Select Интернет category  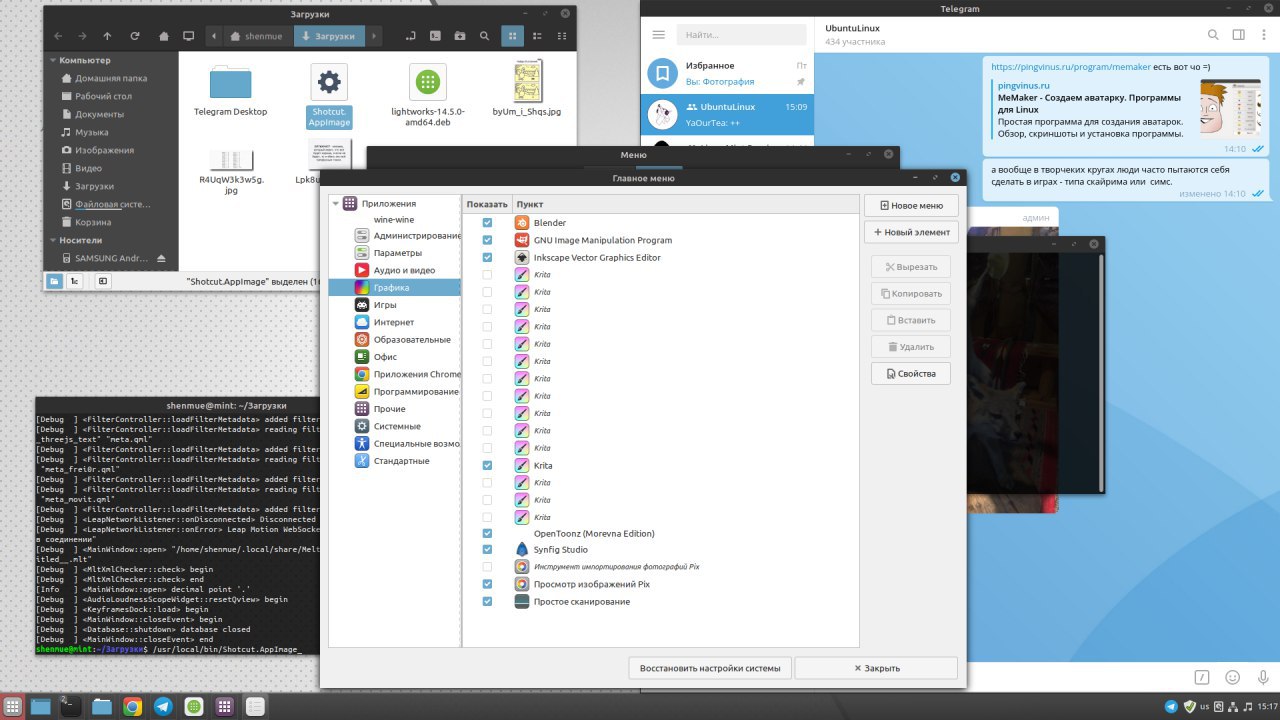(x=393, y=322)
